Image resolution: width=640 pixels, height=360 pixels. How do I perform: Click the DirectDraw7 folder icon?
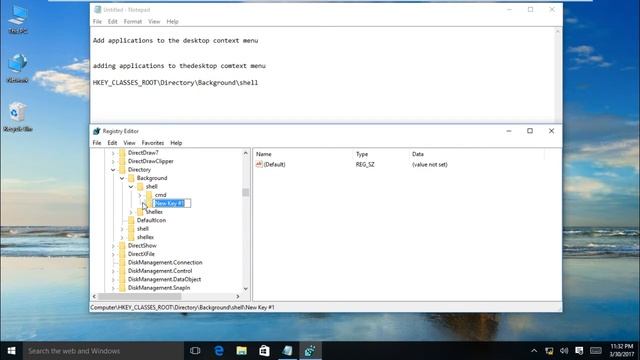pos(122,153)
